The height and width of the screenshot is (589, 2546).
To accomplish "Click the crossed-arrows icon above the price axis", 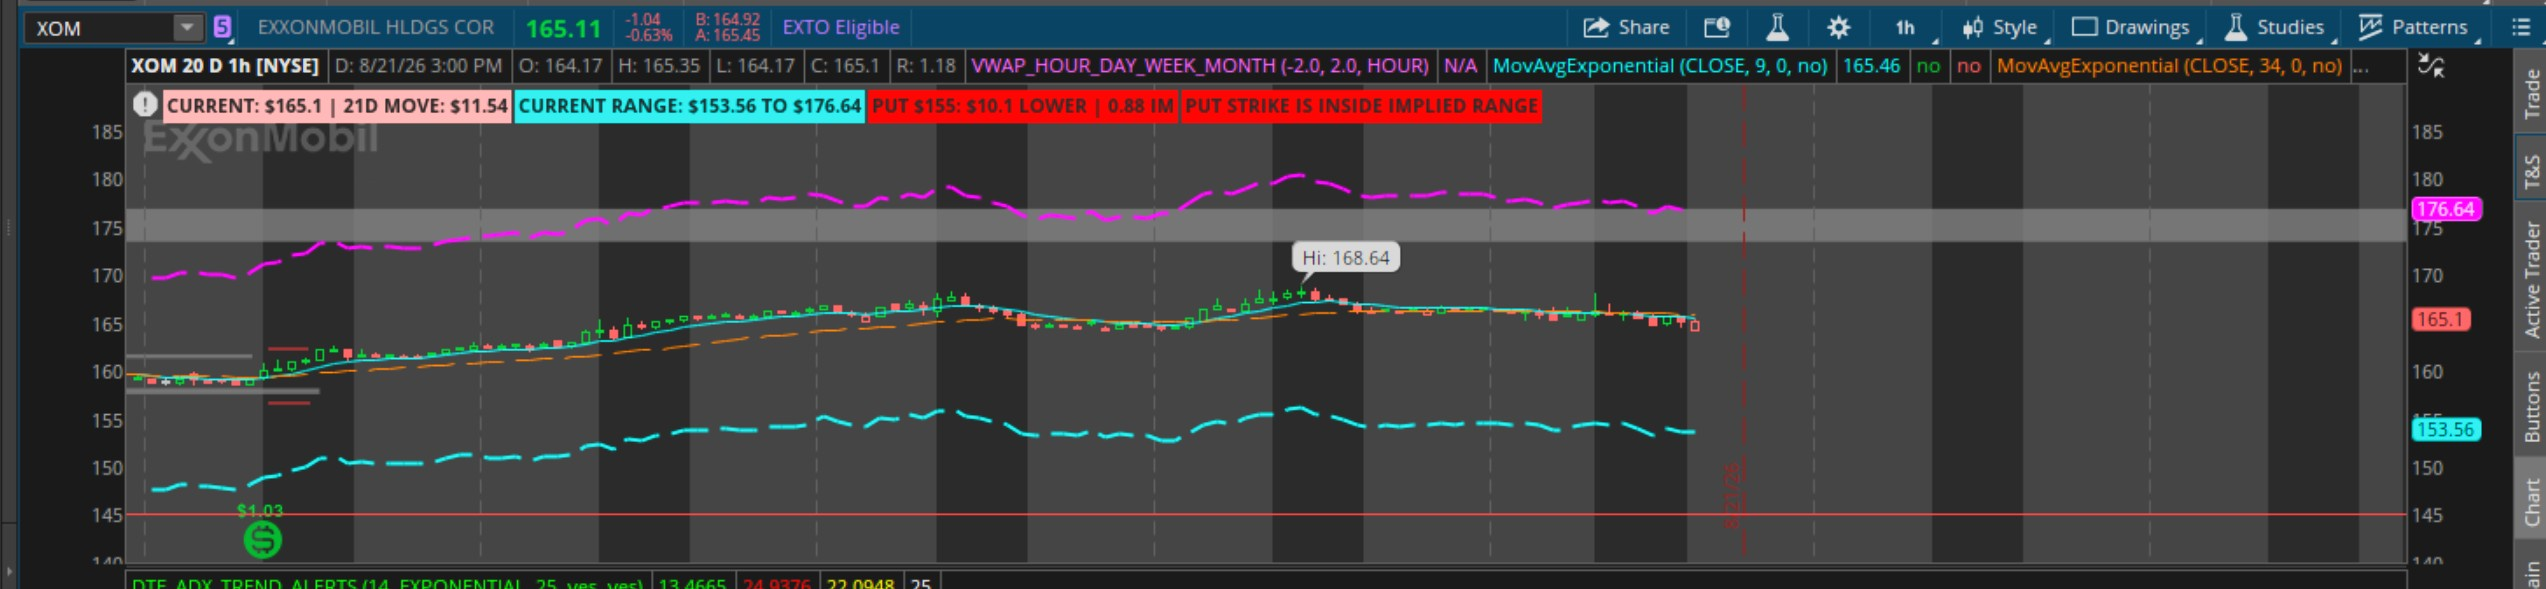I will tap(2431, 66).
